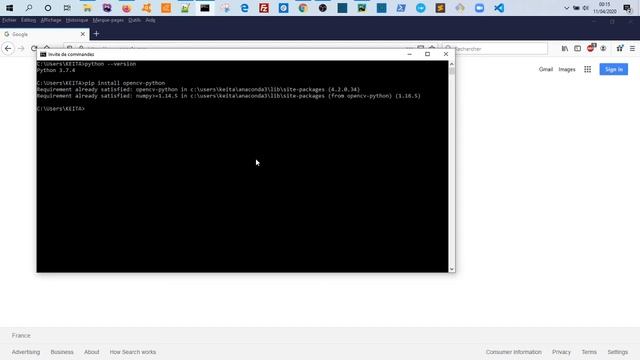Launch PowerShell from the taskbar
Screen dimensions: 640x360
pos(401,8)
